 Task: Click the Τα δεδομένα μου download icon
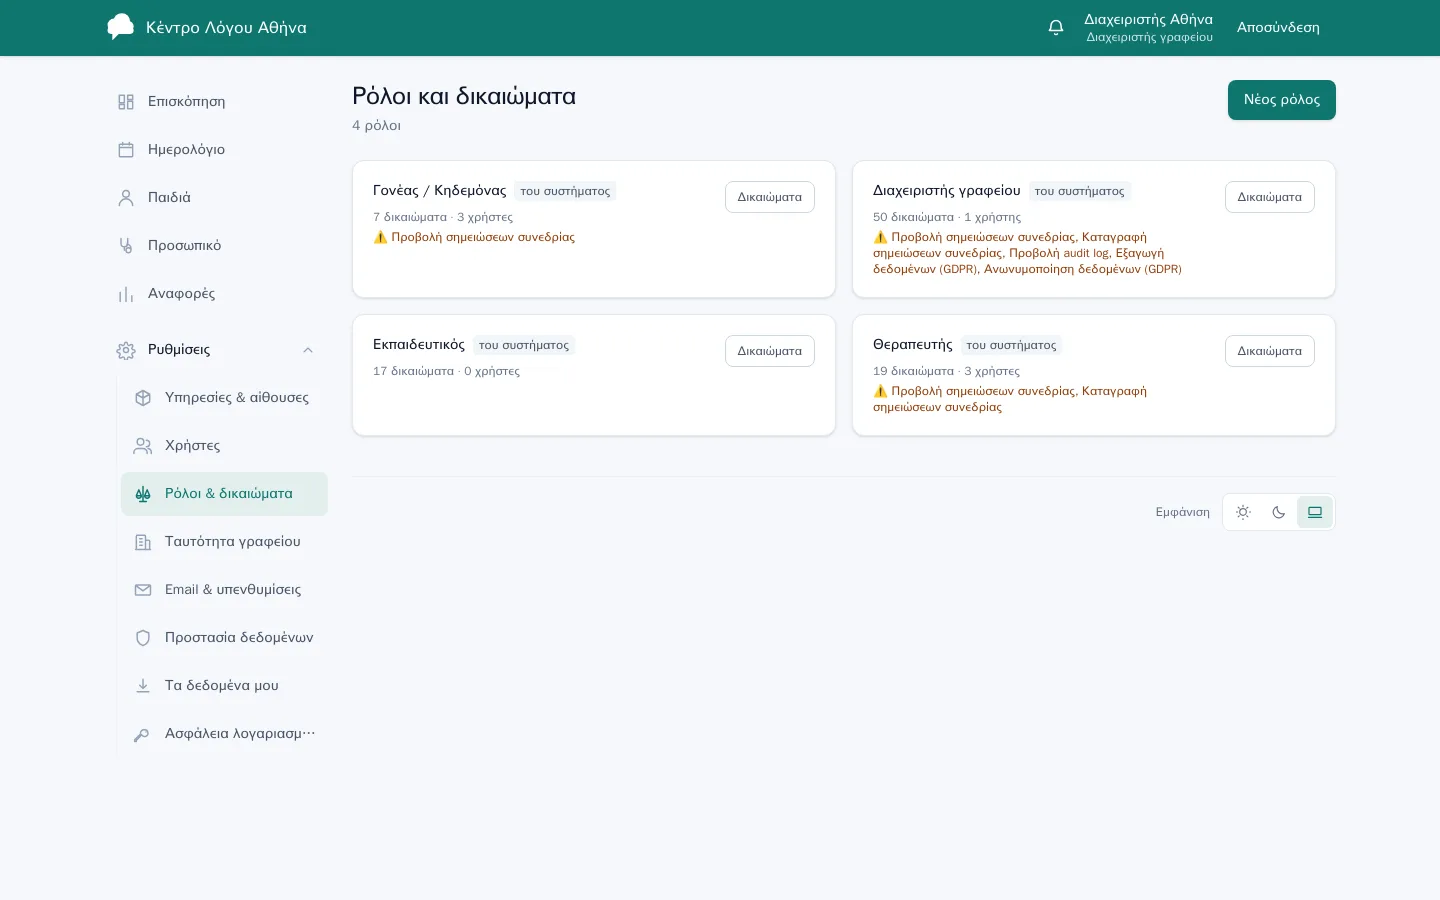point(143,686)
